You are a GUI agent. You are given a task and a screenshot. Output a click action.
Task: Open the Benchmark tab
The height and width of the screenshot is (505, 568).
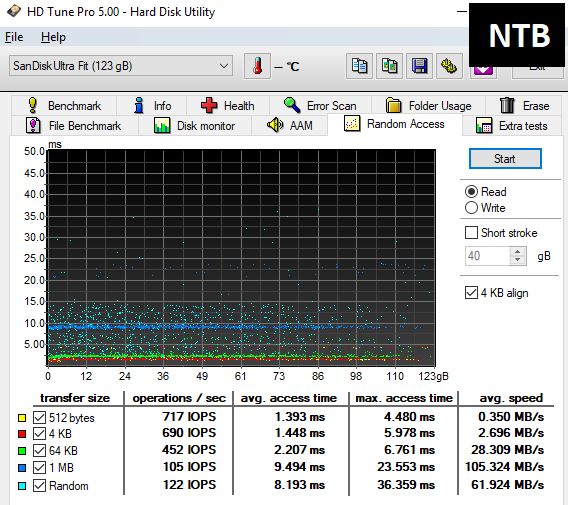coord(64,105)
